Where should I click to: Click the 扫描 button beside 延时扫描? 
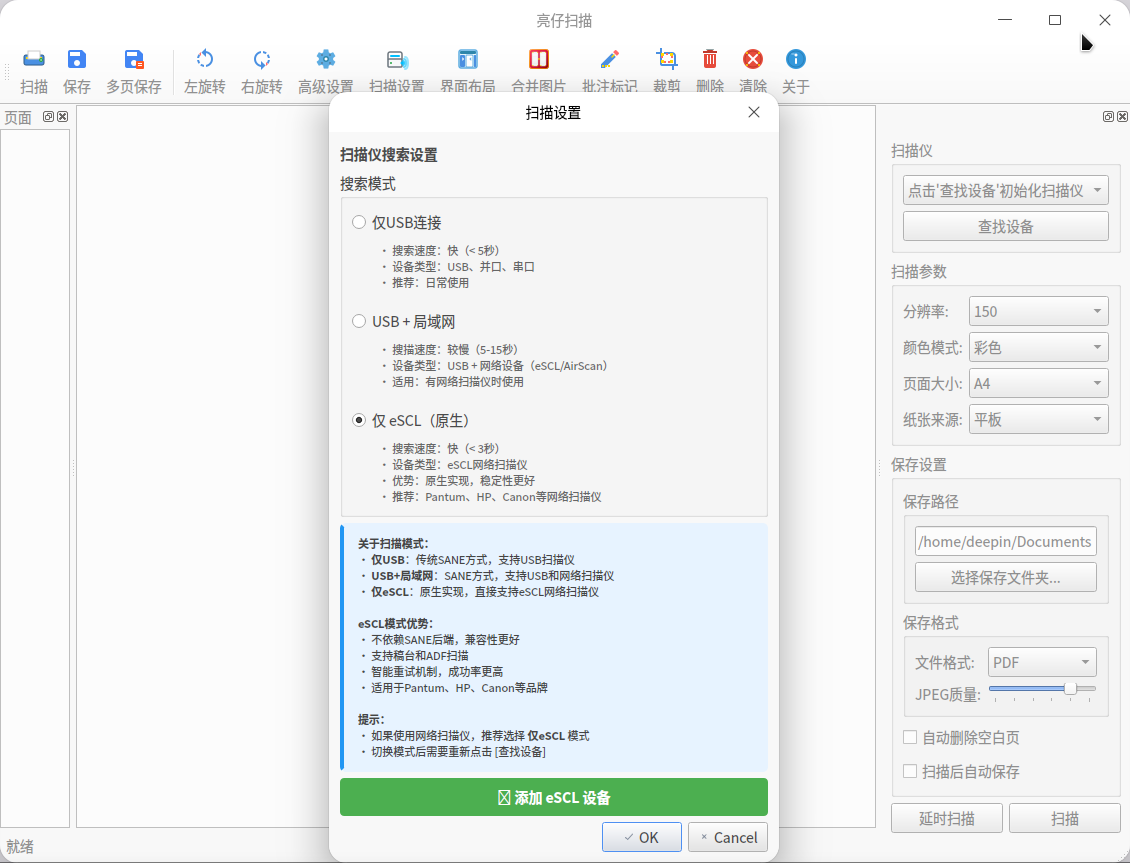(1064, 818)
